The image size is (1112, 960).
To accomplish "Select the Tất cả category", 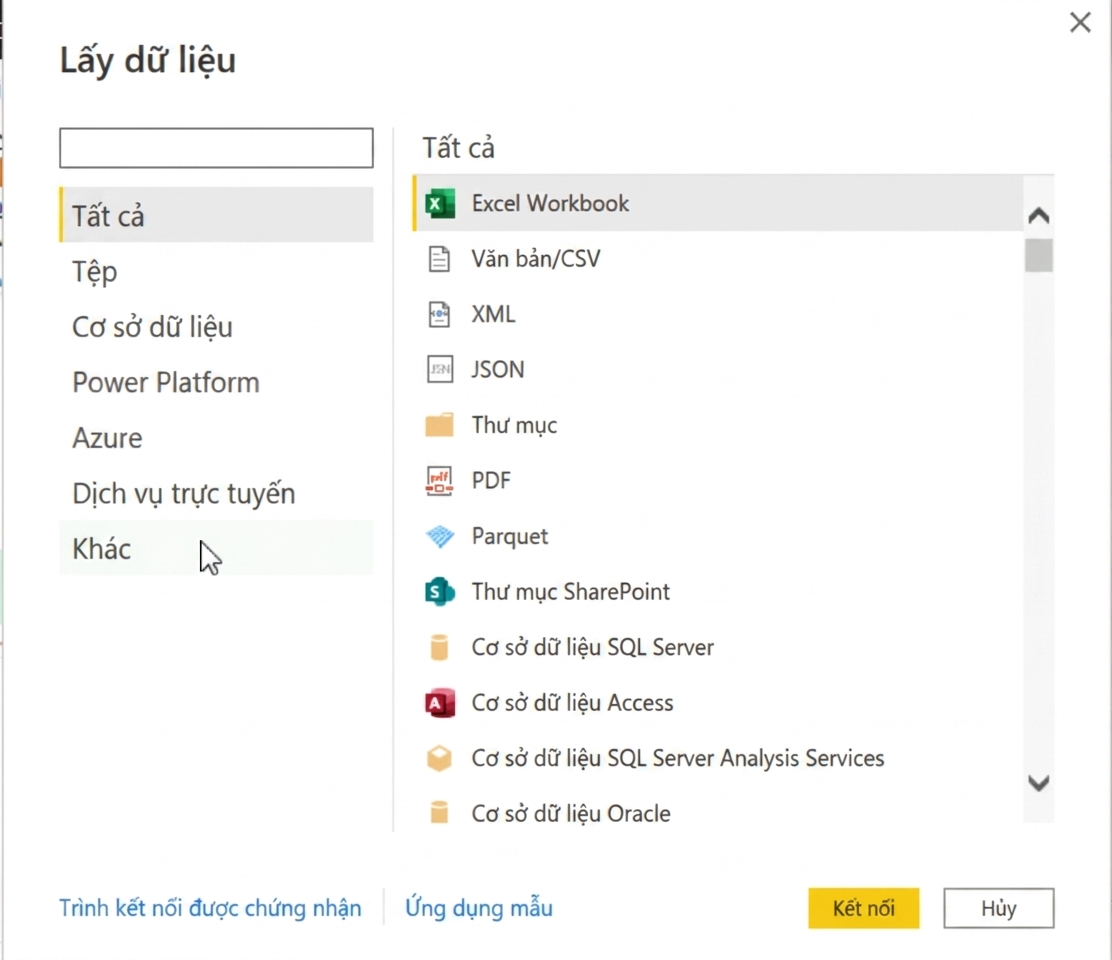I will 216,215.
